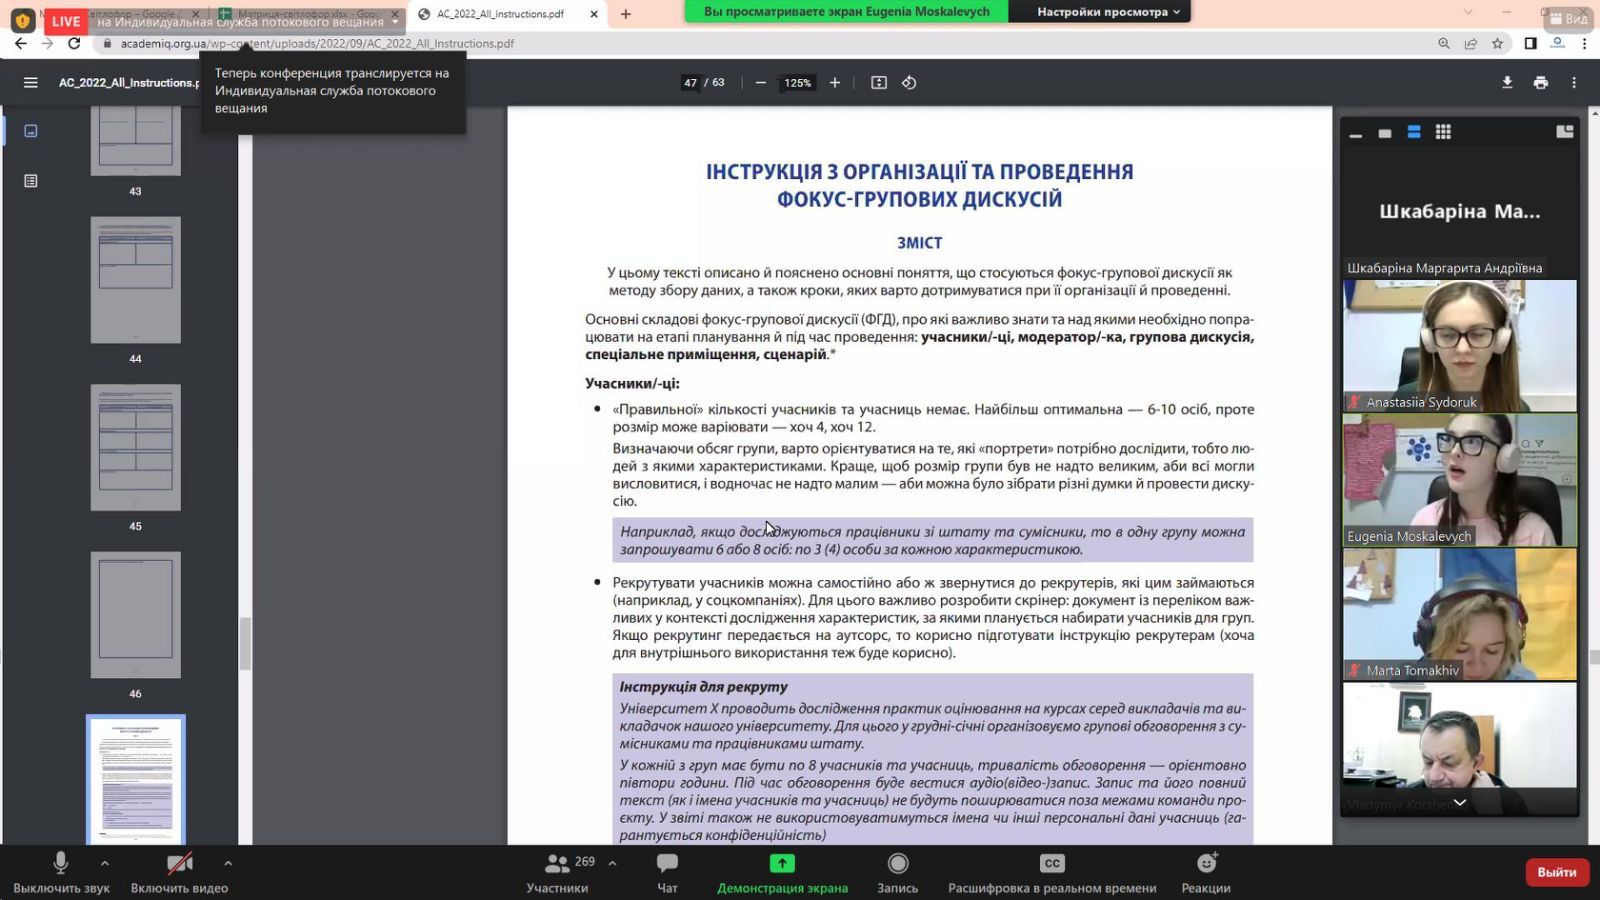
Task: Expand video options arrow
Action: [228, 863]
